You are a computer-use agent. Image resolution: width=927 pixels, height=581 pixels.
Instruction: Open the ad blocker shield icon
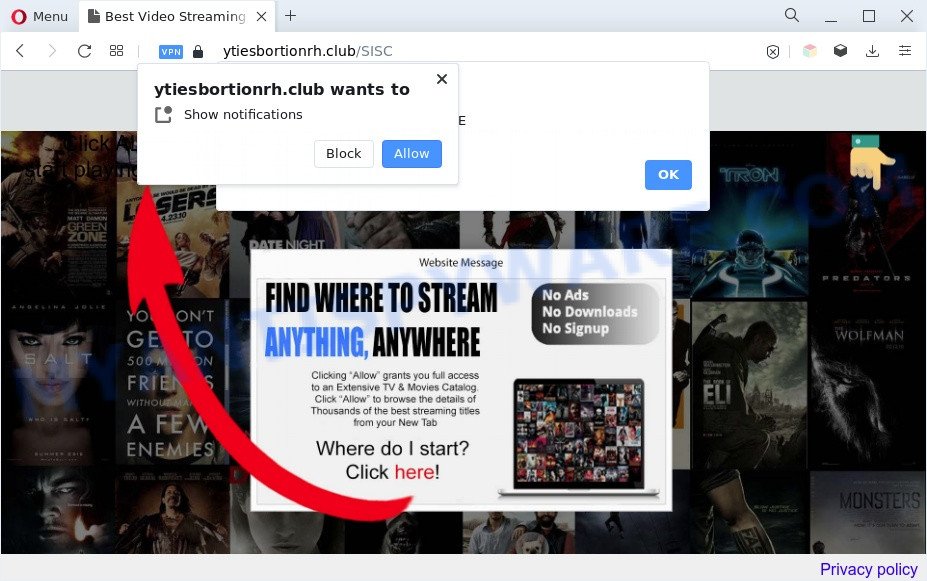tap(773, 52)
